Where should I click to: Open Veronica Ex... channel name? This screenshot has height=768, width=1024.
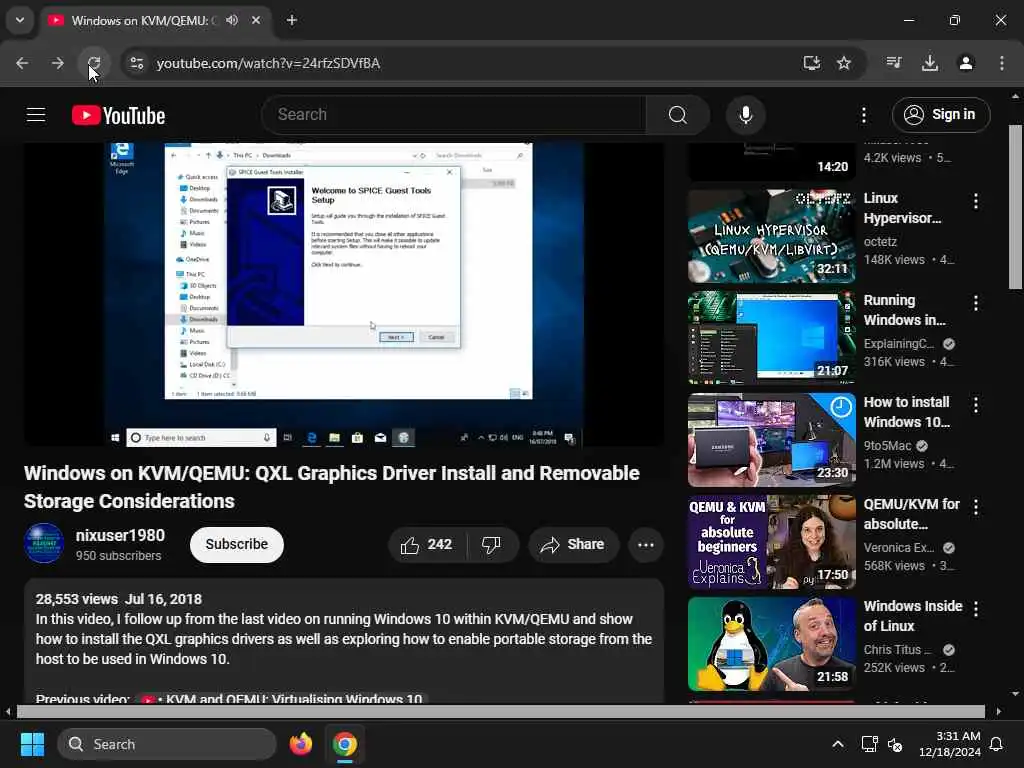tap(899, 548)
